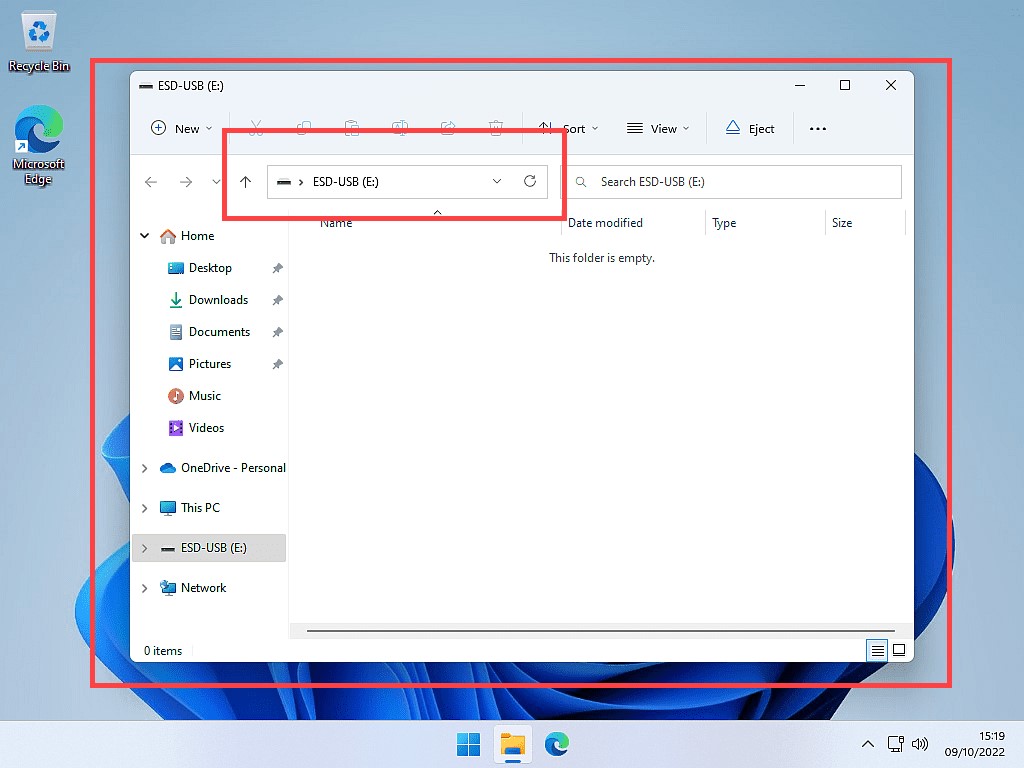Open address bar history dropdown
This screenshot has height=768, width=1024.
pyautogui.click(x=497, y=182)
